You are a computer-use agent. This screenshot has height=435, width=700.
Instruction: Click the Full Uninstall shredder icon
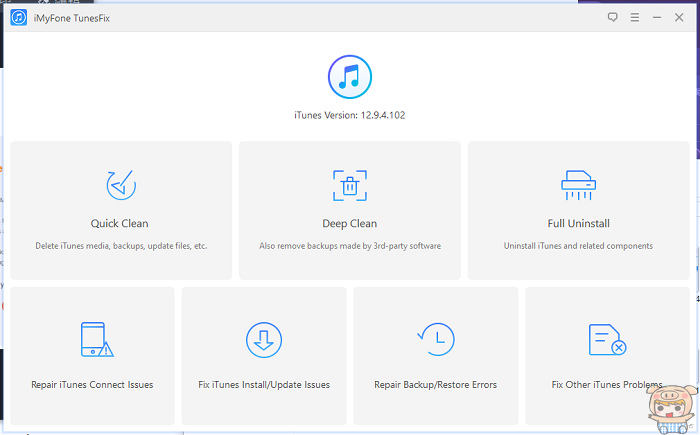coord(578,185)
